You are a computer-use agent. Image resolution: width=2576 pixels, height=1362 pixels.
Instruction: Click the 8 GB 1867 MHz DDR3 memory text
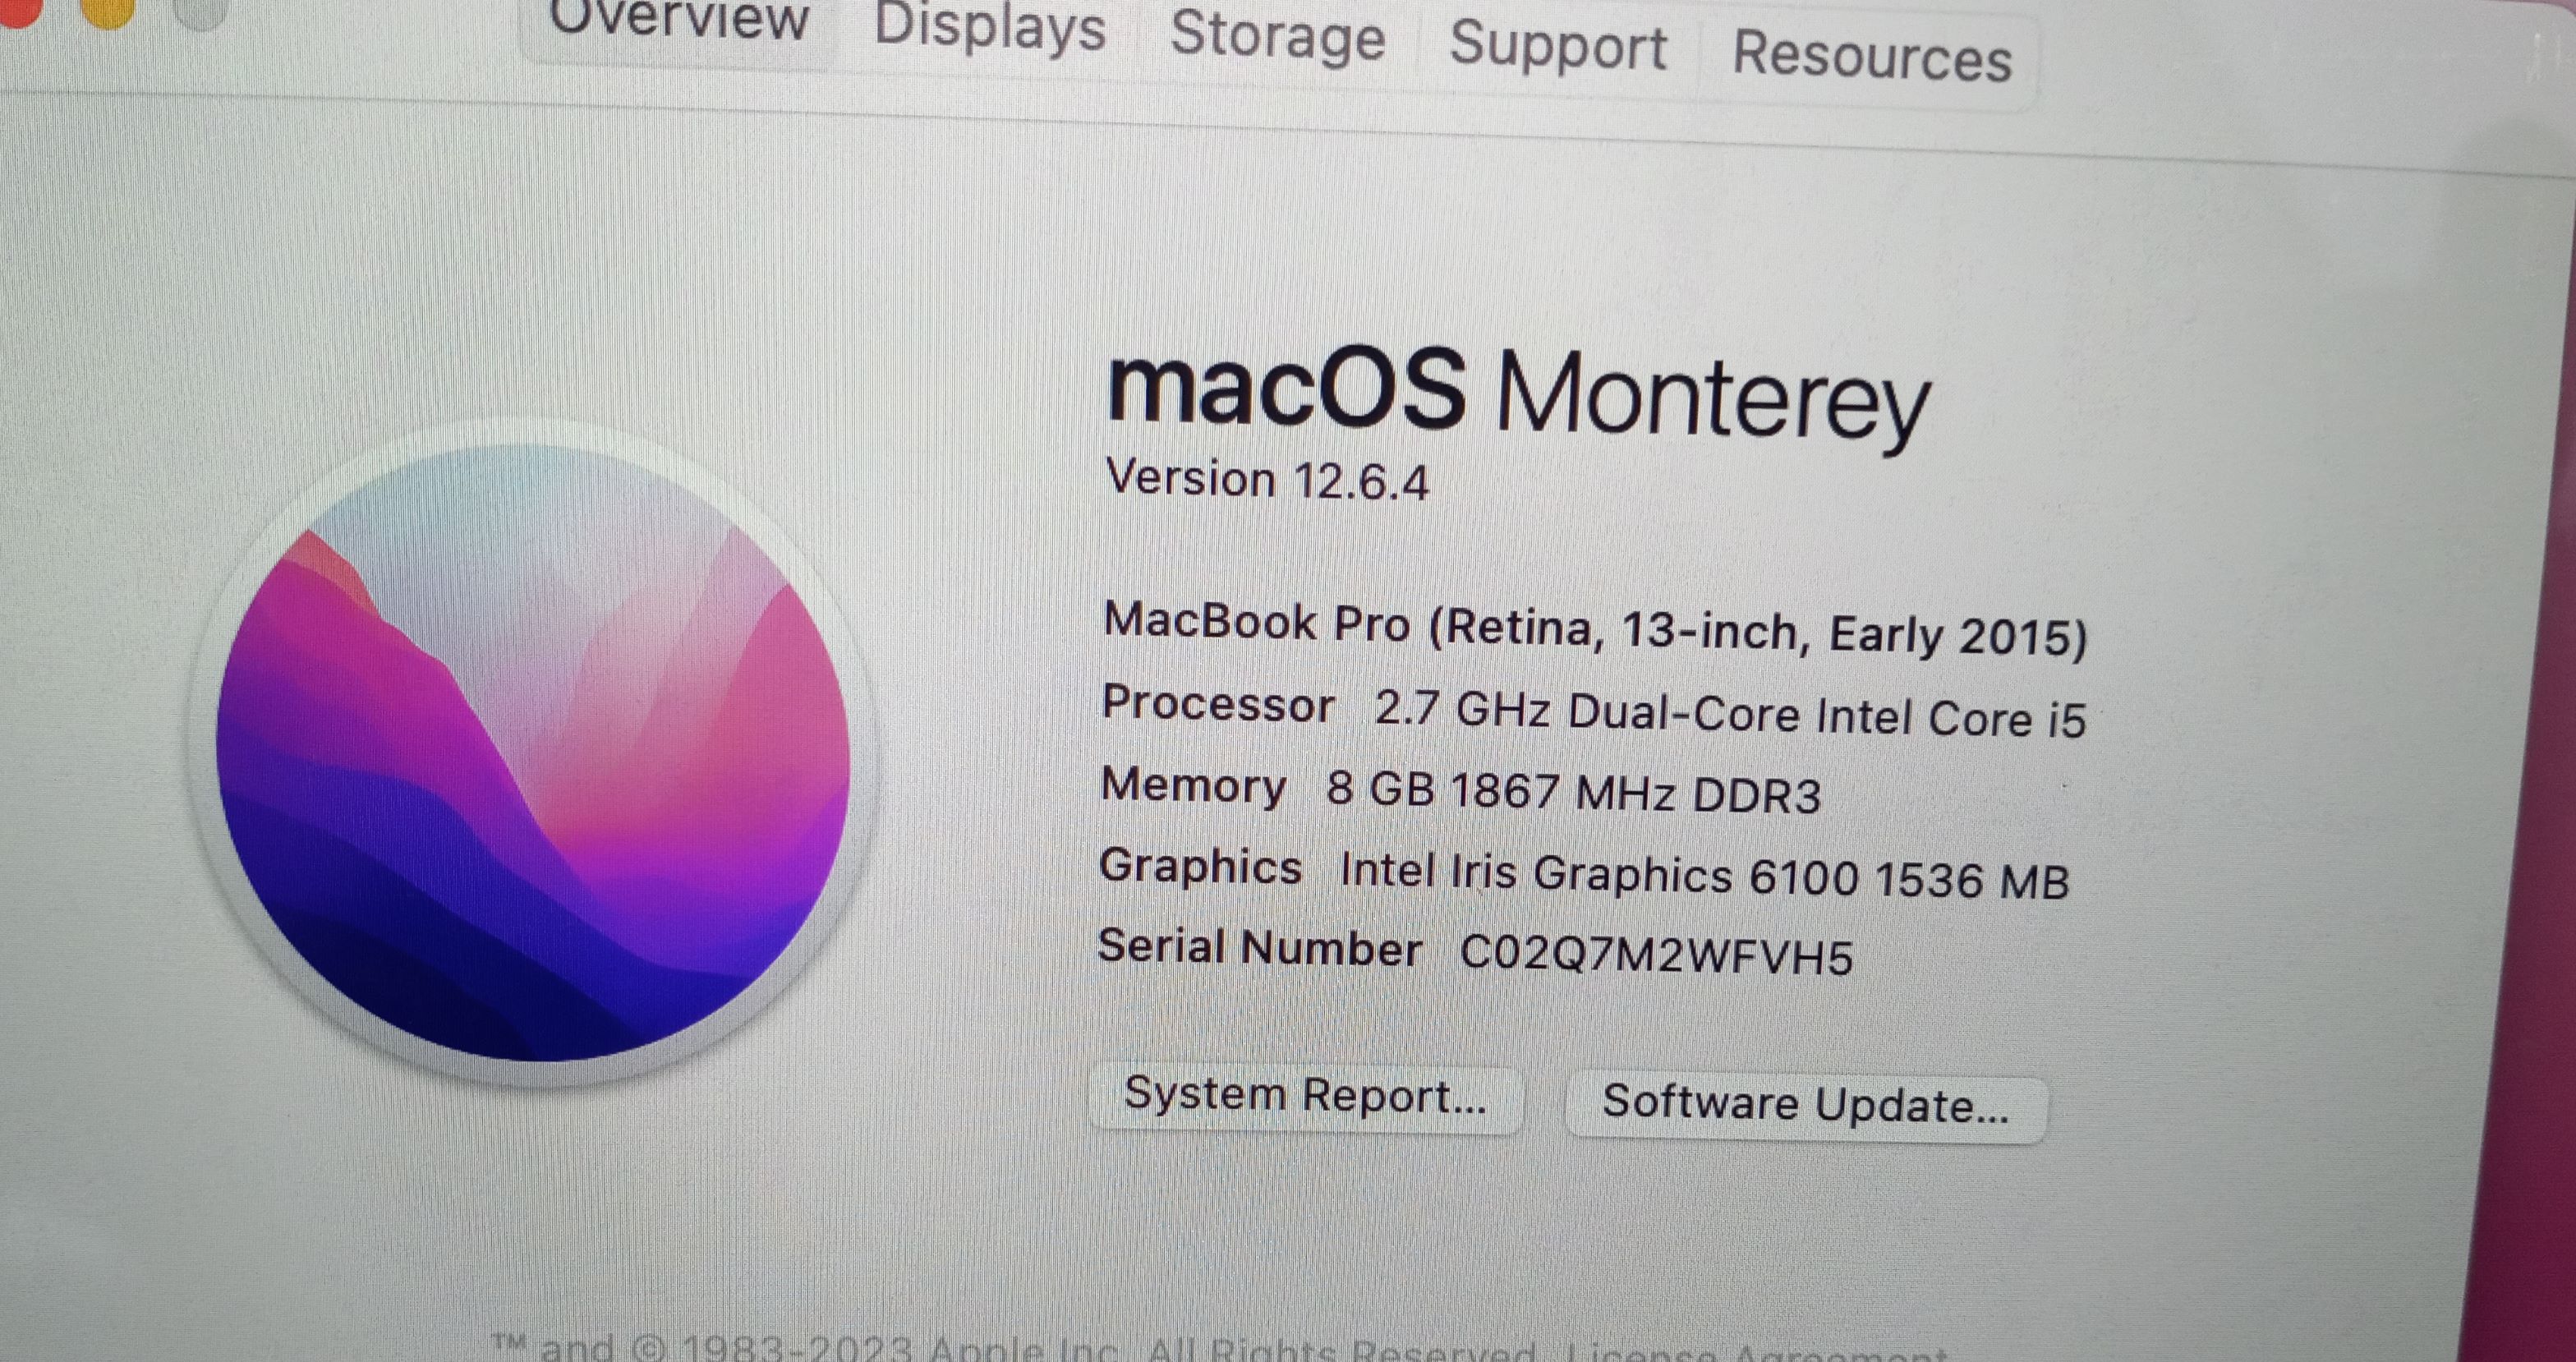coord(1573,794)
